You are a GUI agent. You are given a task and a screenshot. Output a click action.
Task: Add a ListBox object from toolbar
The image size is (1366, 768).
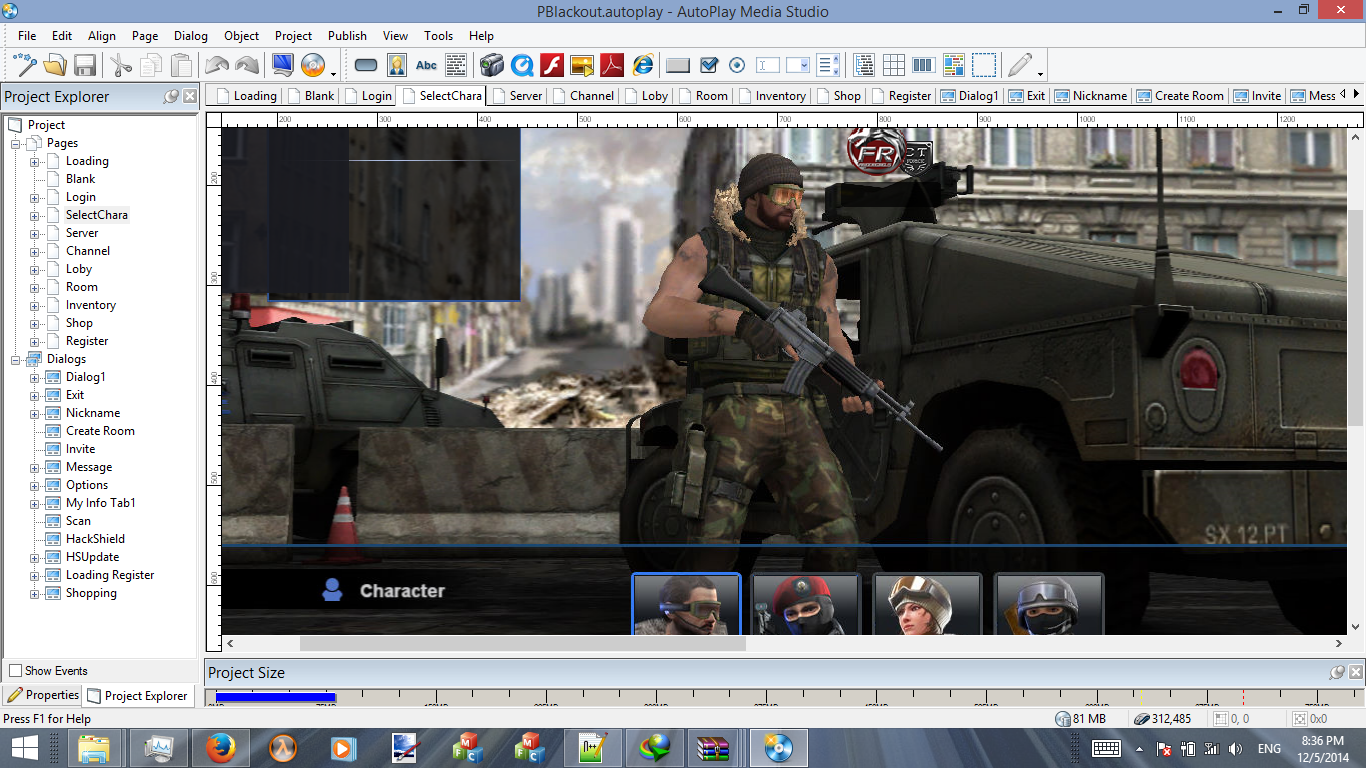pyautogui.click(x=828, y=66)
